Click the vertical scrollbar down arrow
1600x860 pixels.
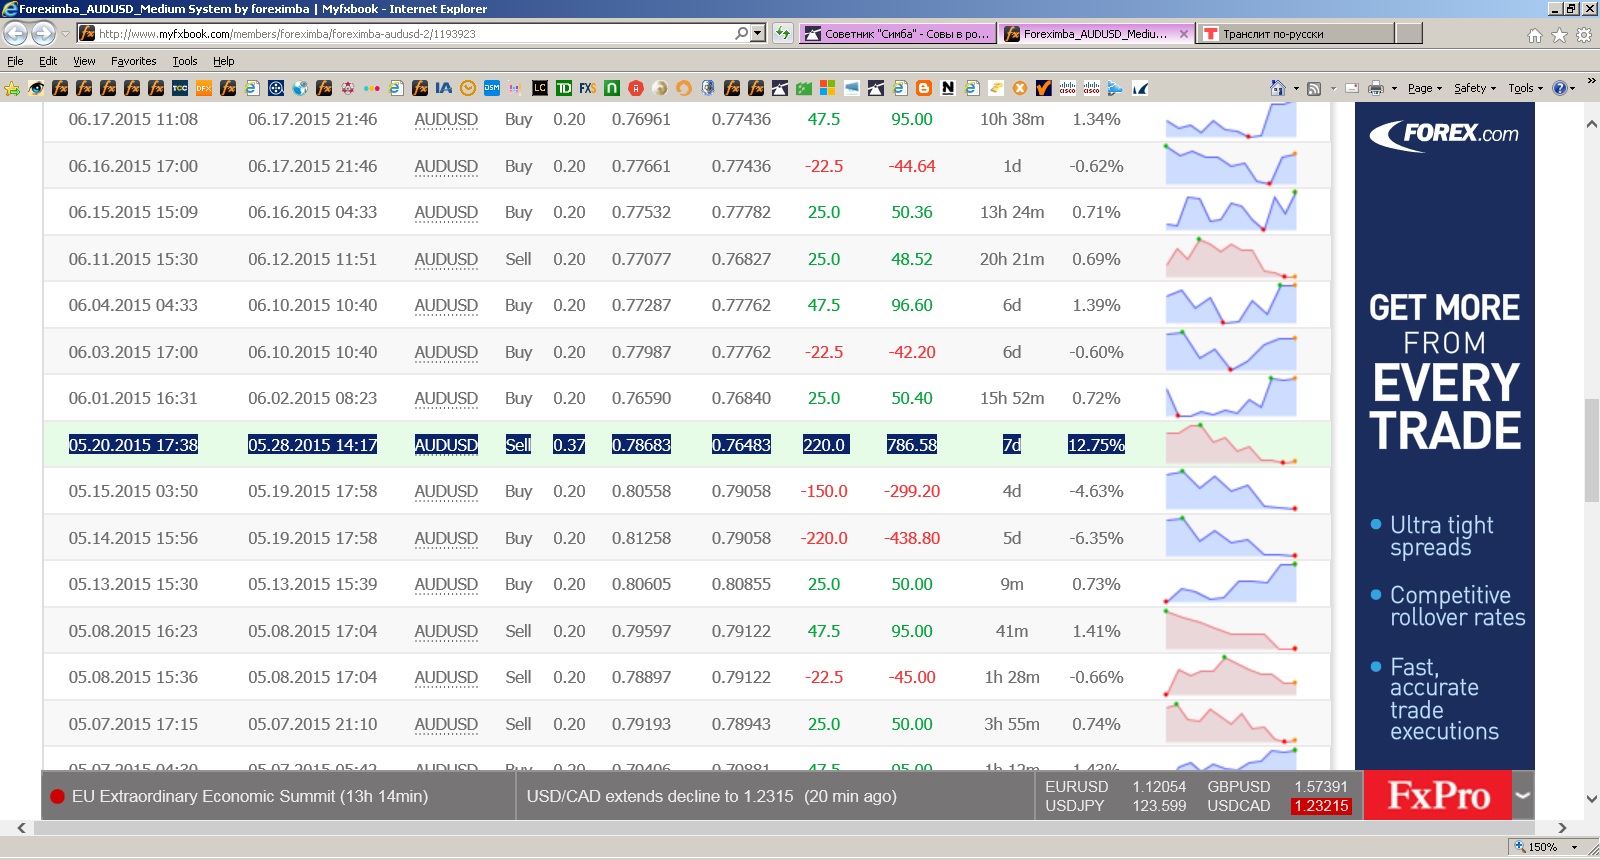point(1591,799)
